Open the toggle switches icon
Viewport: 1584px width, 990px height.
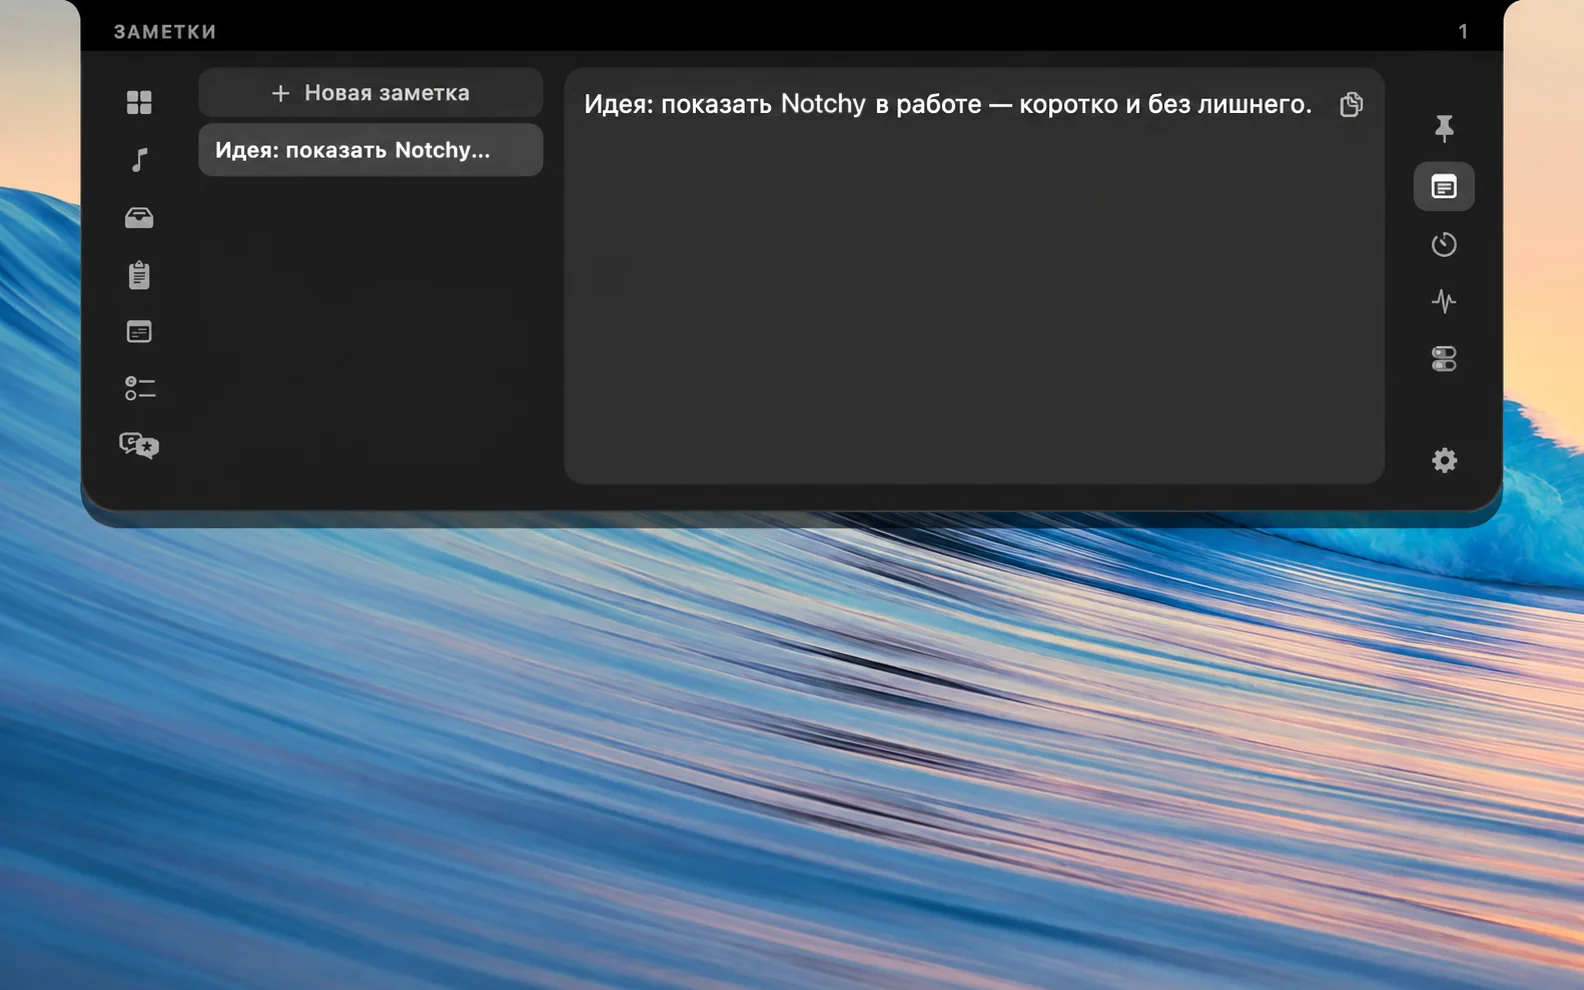pos(1444,359)
